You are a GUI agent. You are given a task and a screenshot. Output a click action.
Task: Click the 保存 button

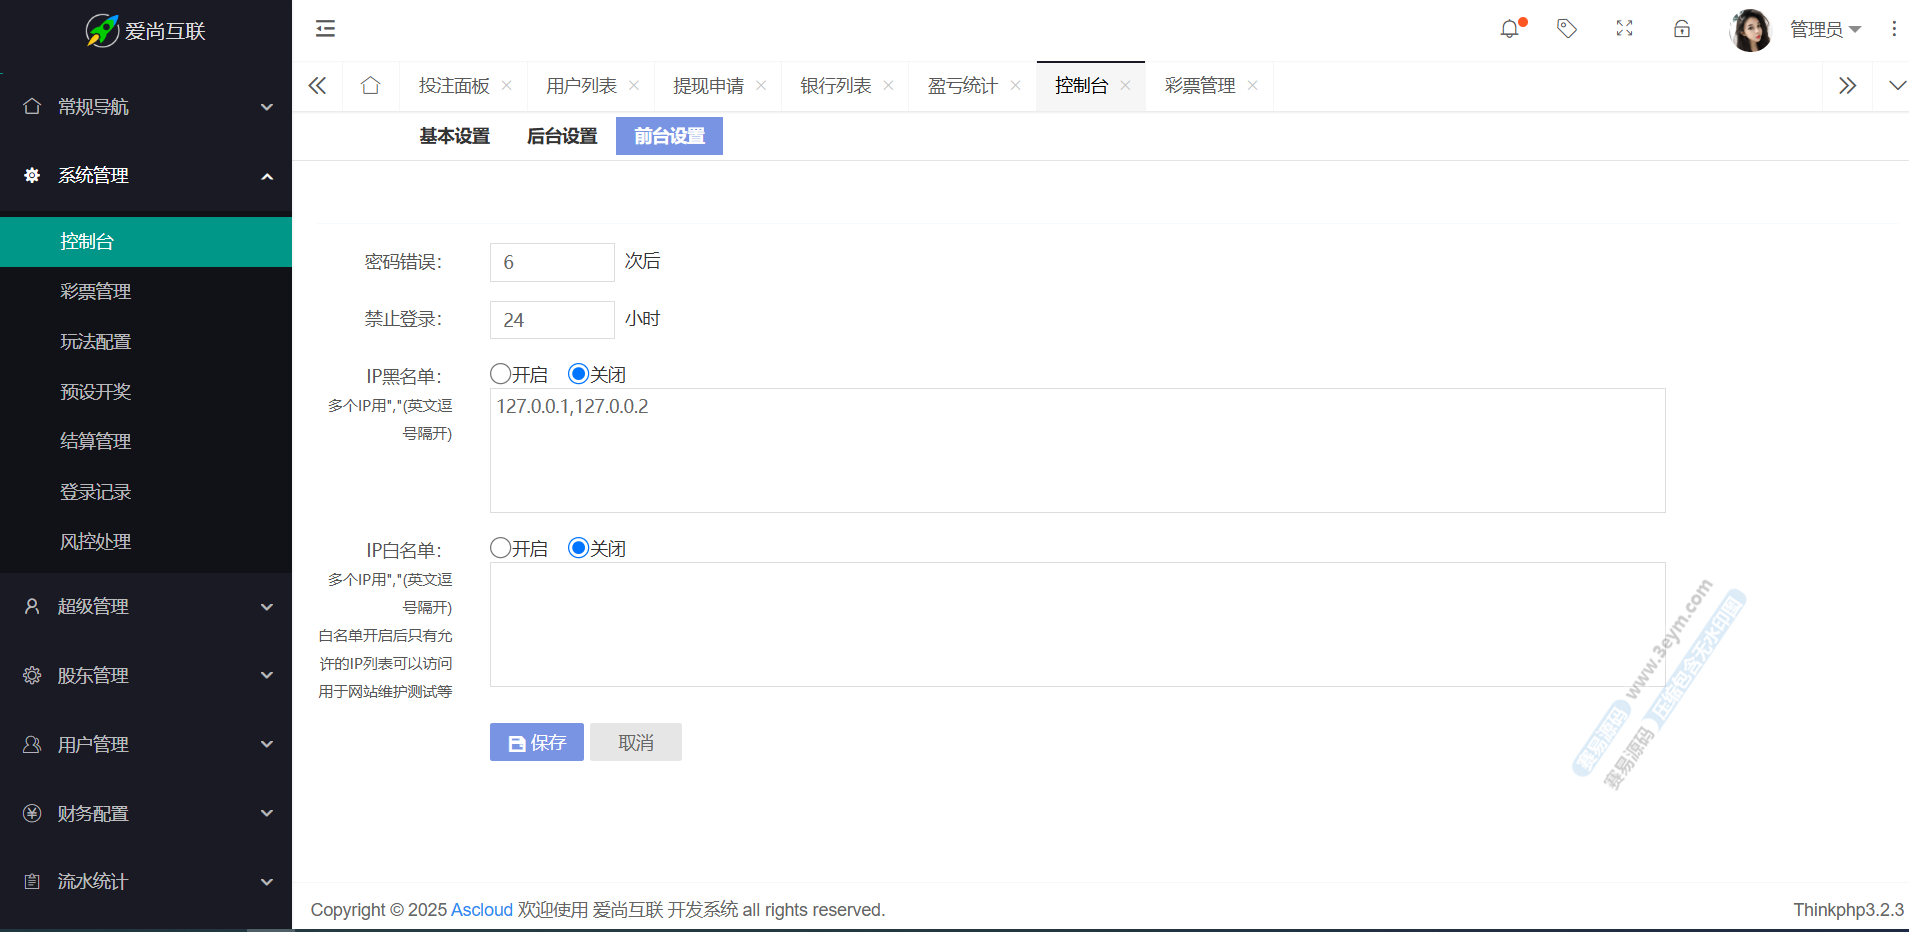pyautogui.click(x=536, y=743)
